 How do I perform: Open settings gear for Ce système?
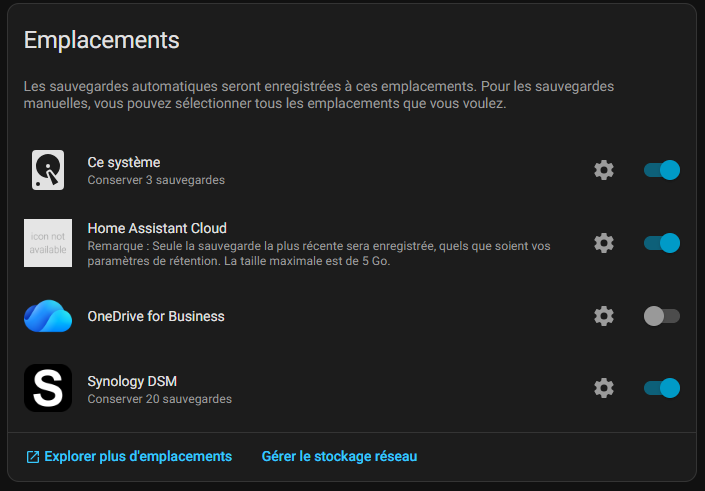point(604,170)
